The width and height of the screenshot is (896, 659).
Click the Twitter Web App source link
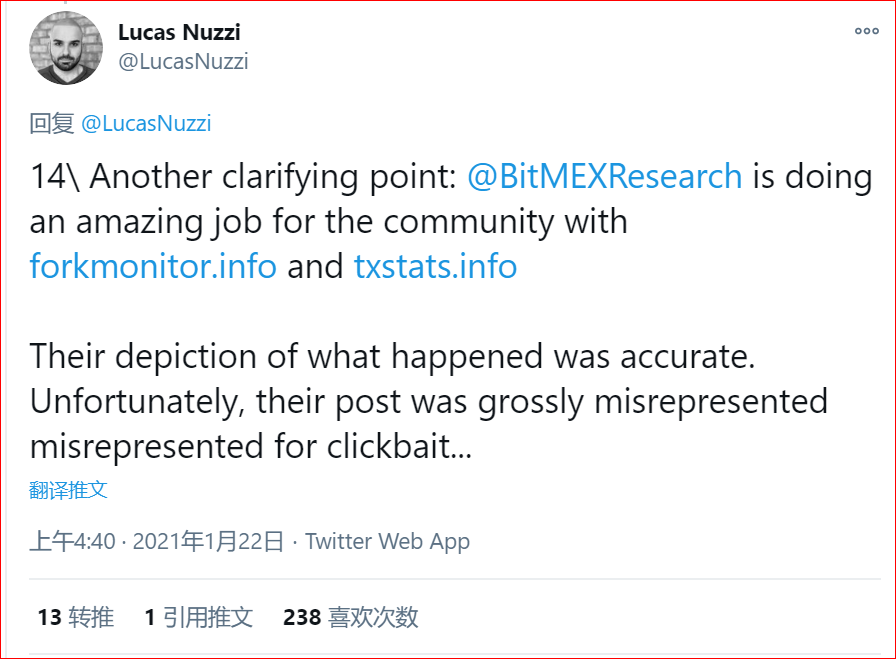(387, 541)
